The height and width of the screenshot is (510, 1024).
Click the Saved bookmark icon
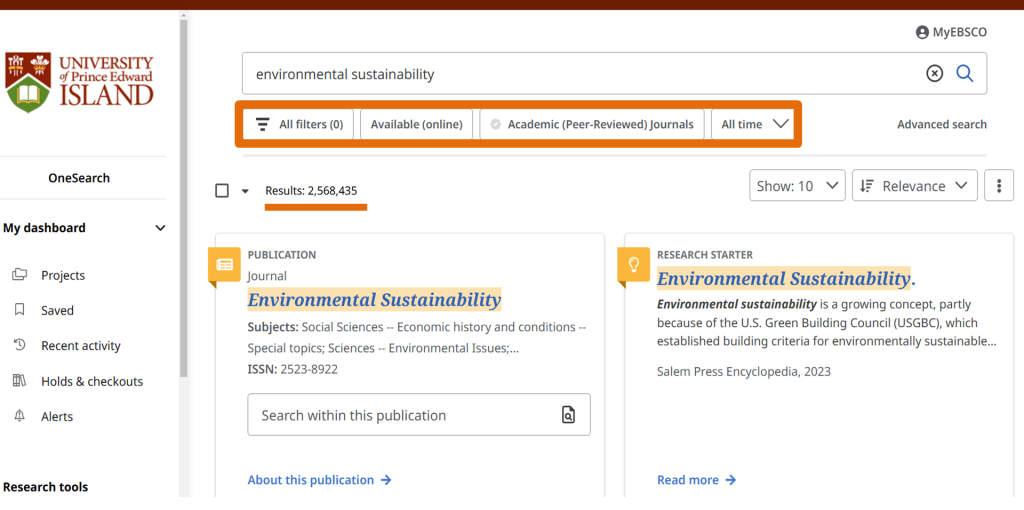pos(19,310)
